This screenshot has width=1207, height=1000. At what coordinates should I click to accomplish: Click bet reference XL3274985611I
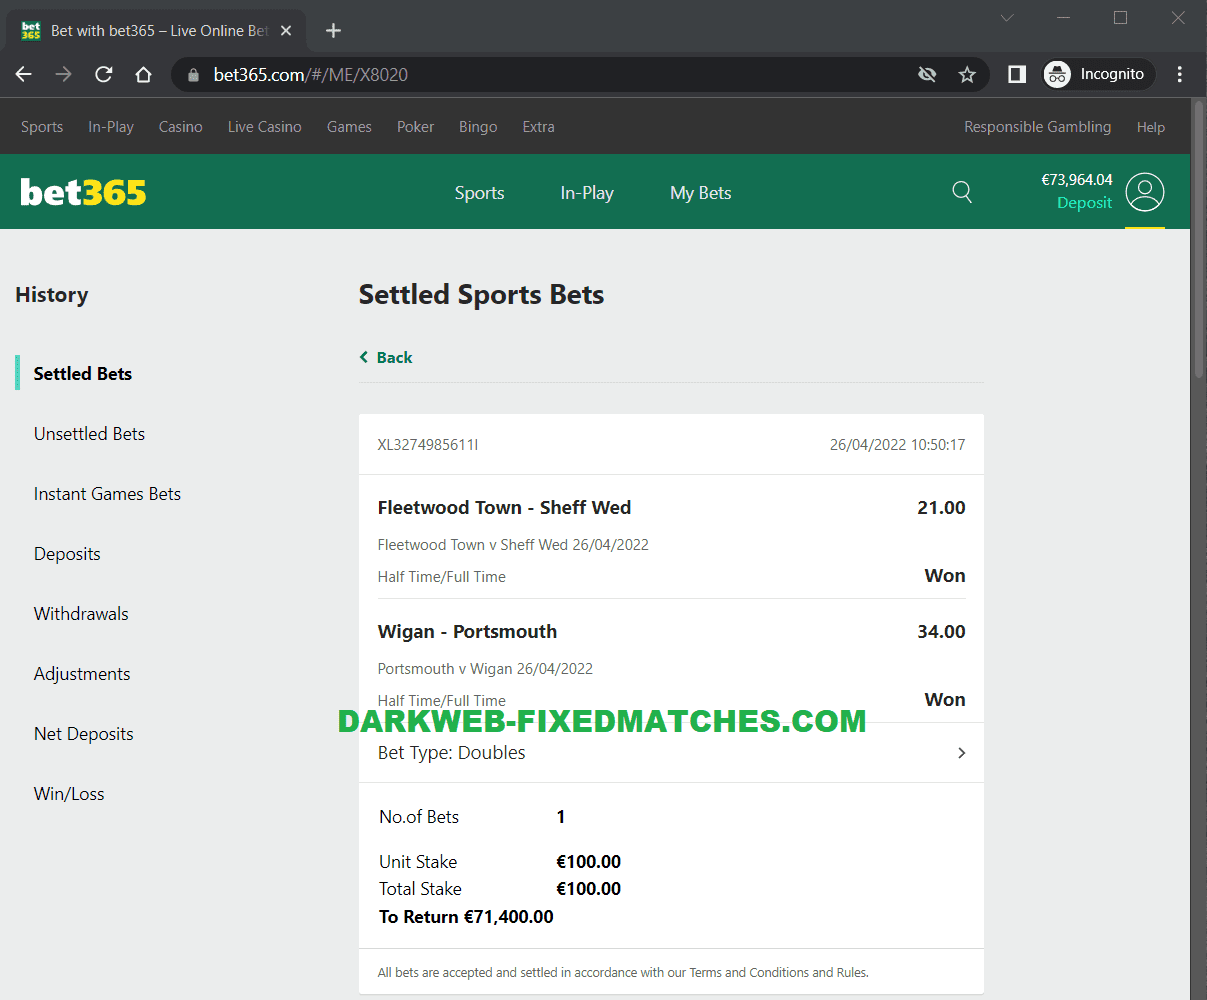click(x=428, y=445)
